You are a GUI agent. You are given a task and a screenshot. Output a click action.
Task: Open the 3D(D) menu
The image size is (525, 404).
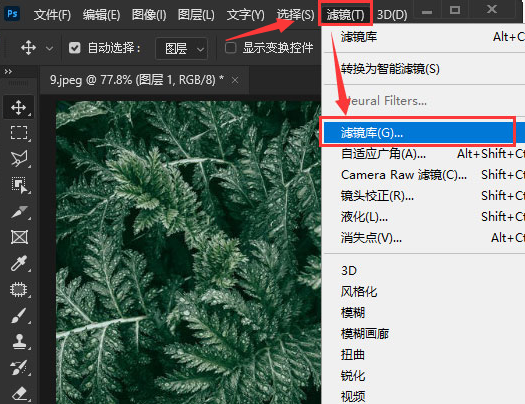coord(392,15)
